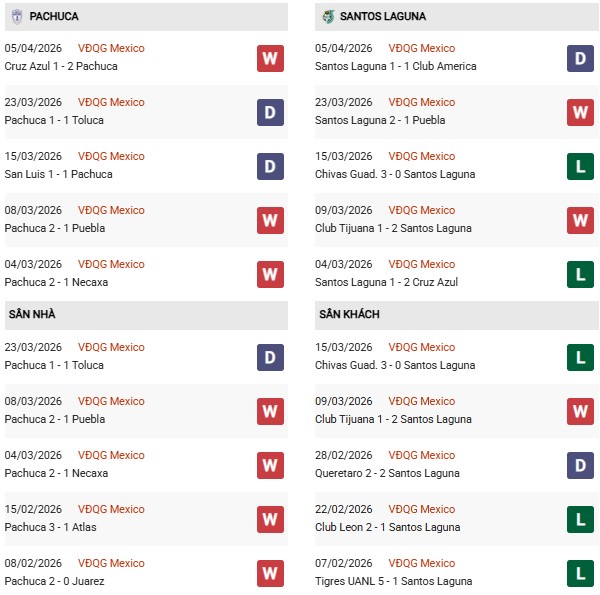Click the Santos Laguna 1 - 2 Cruz Azul result
The height and width of the screenshot is (595, 600).
386,282
